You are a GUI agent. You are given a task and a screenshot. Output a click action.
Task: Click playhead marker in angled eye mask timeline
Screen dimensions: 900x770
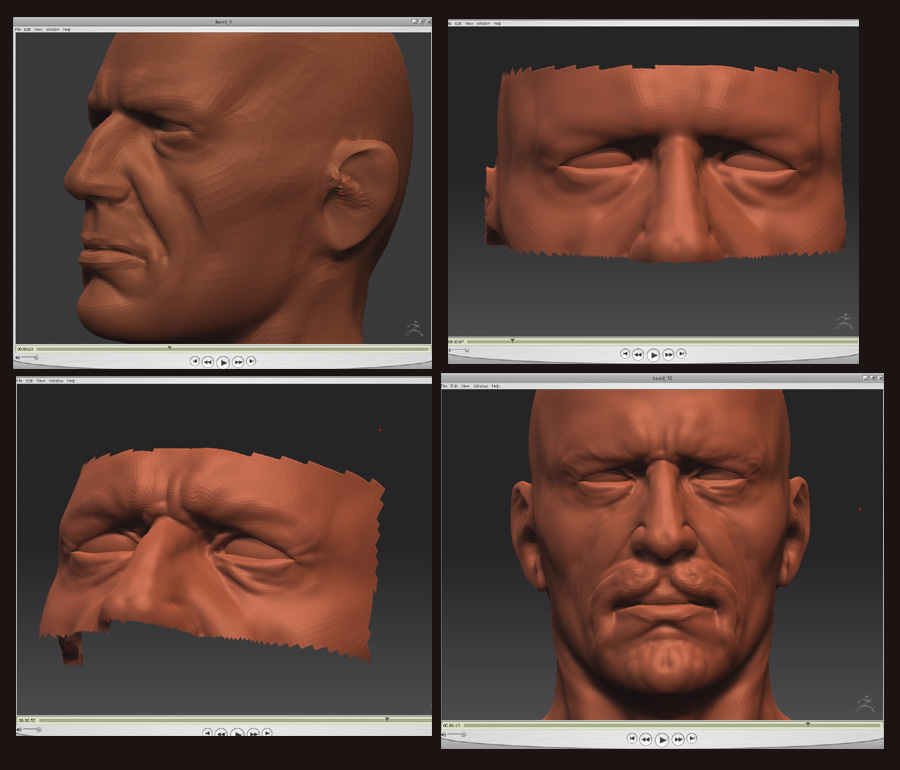point(387,719)
